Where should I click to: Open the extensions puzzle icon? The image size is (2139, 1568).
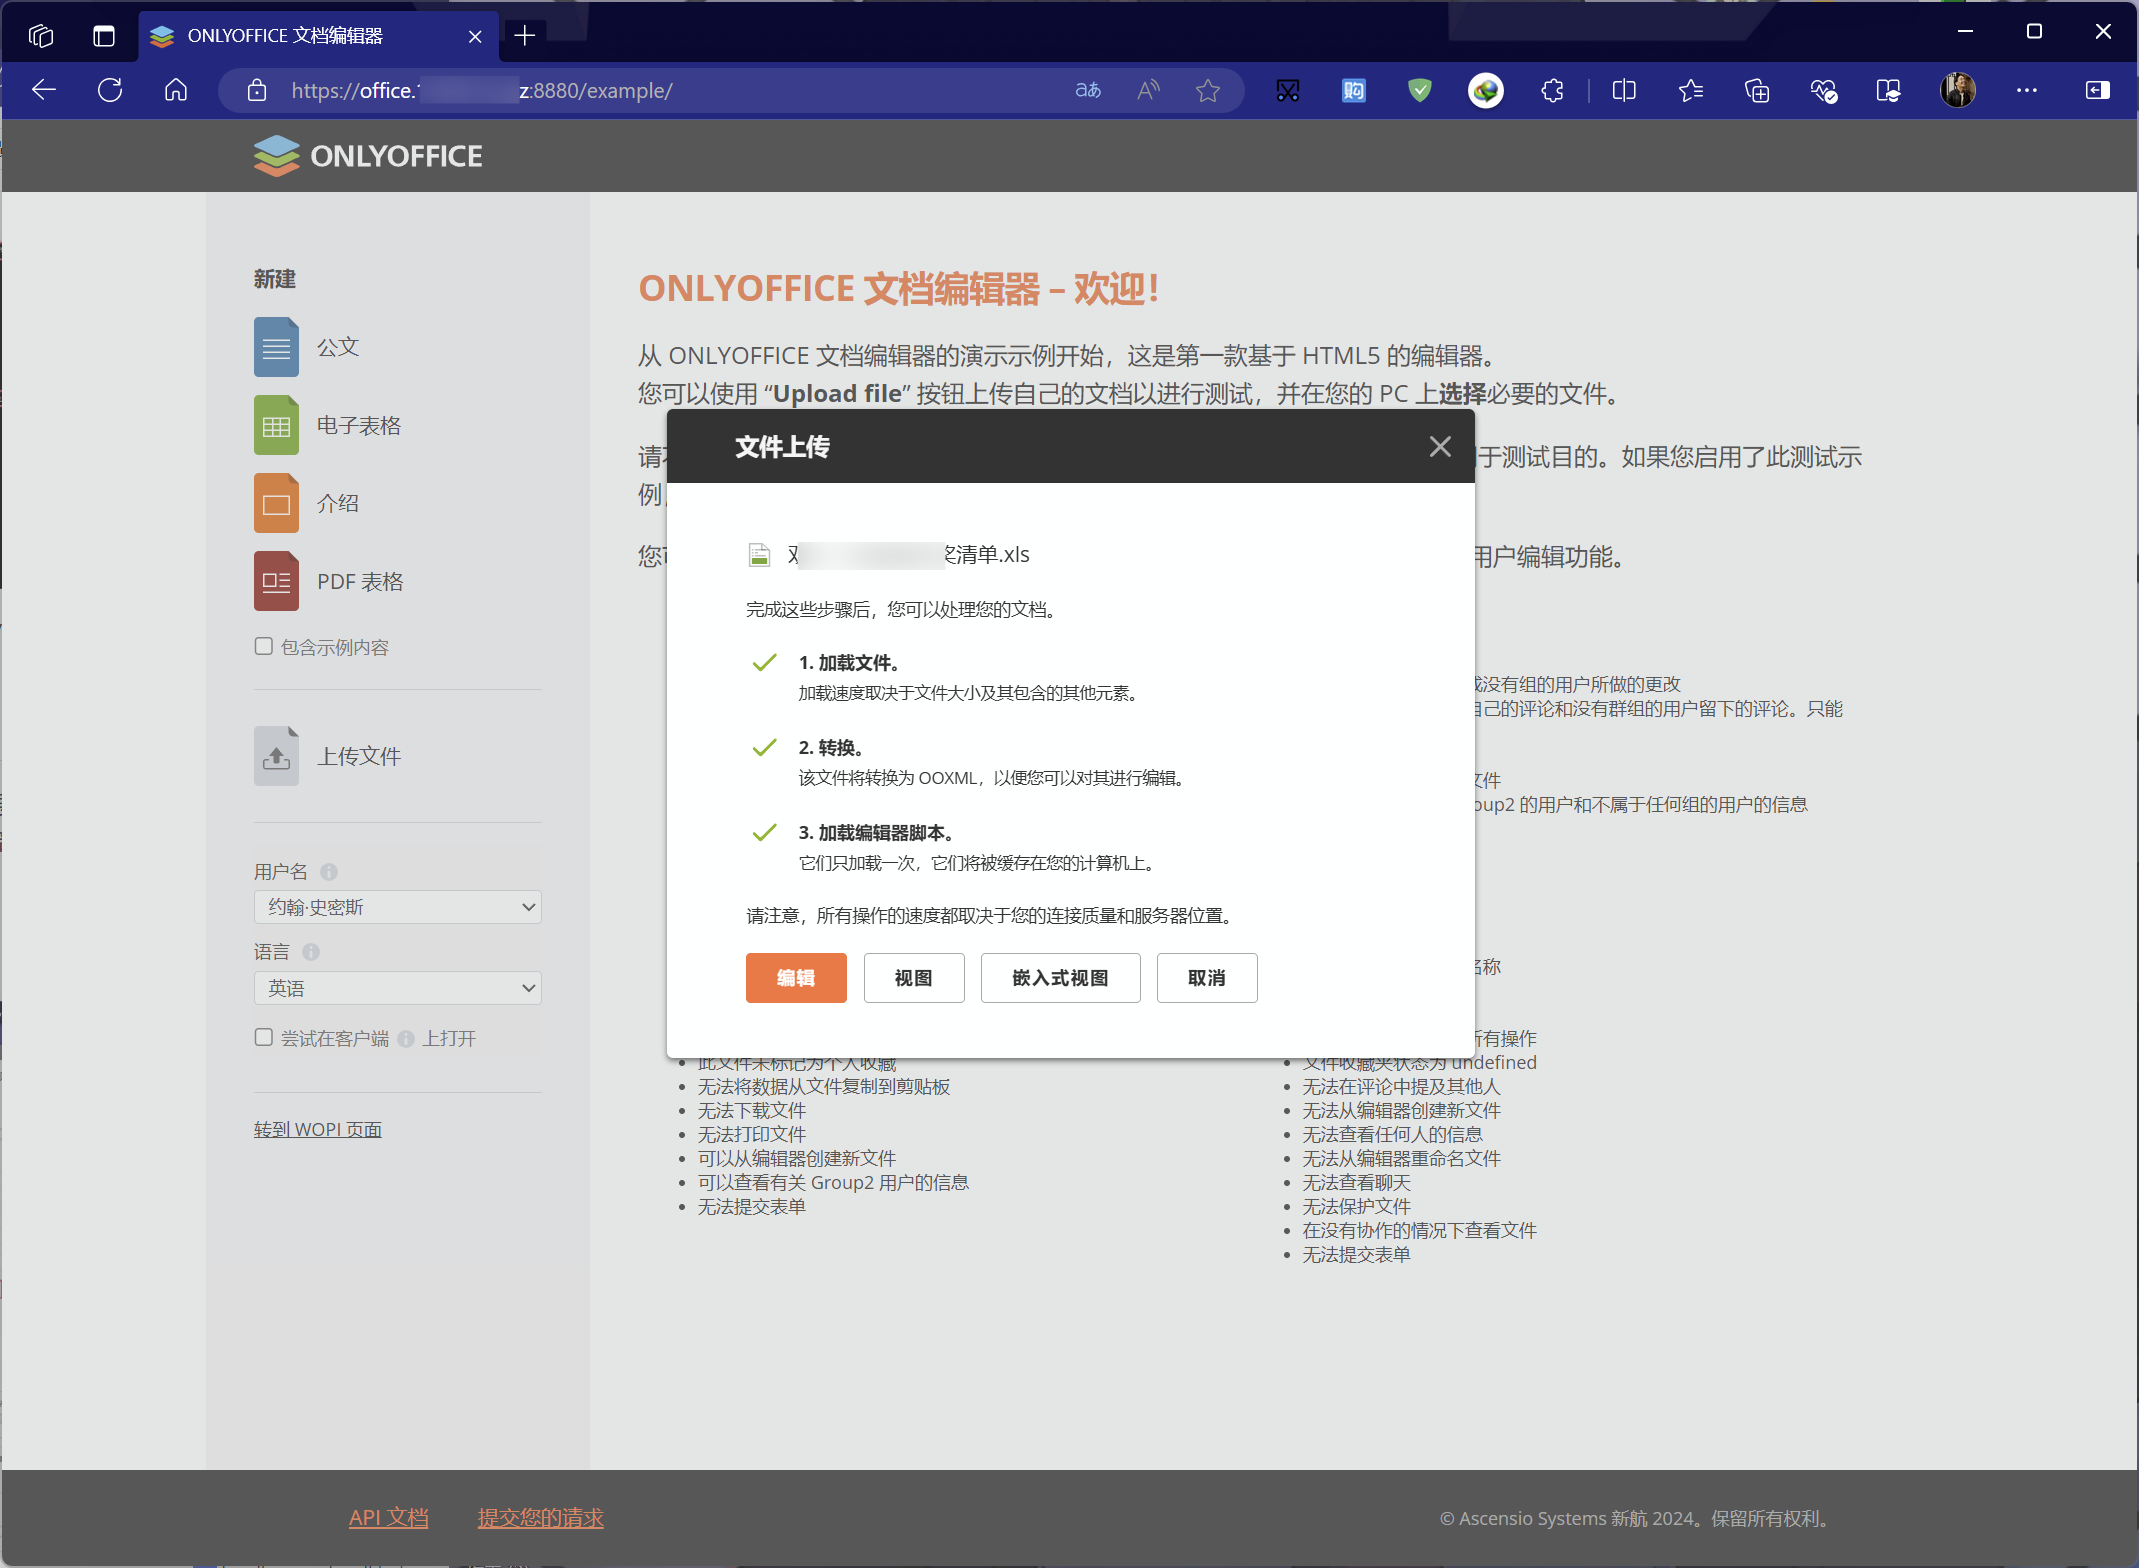(x=1552, y=91)
